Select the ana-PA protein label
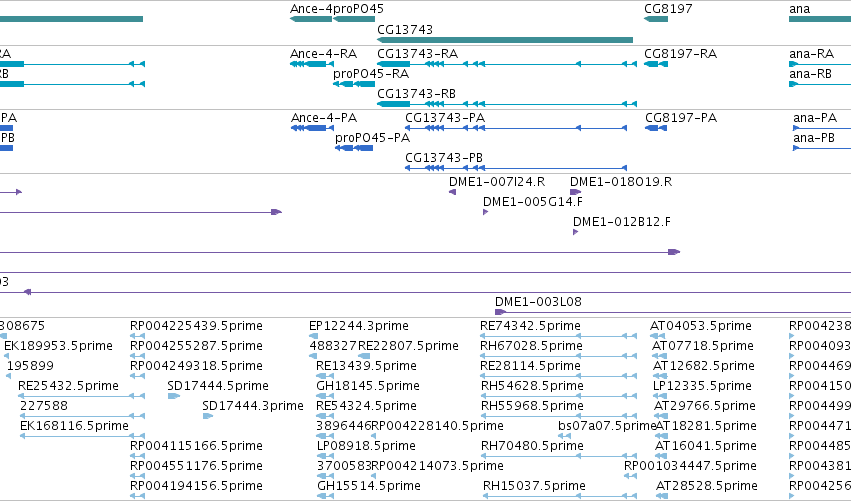Viewport: 851px width, 501px height. [x=815, y=118]
